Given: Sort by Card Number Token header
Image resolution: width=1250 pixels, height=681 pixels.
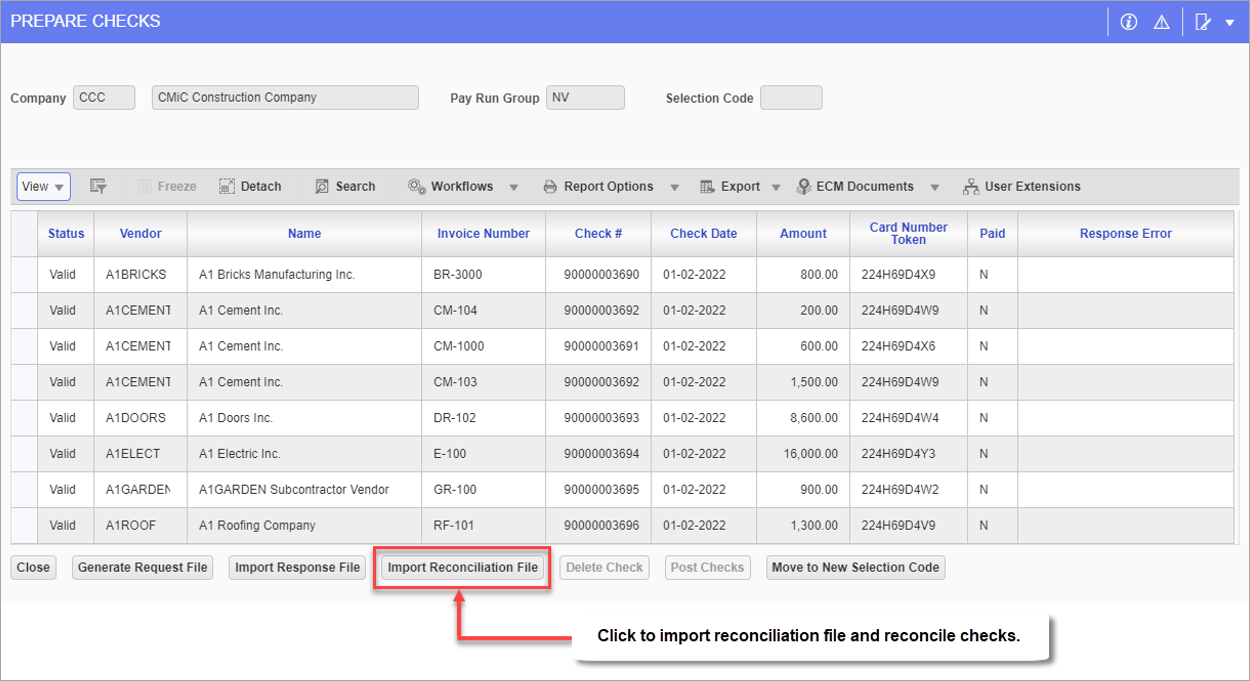Looking at the screenshot, I should click(908, 233).
